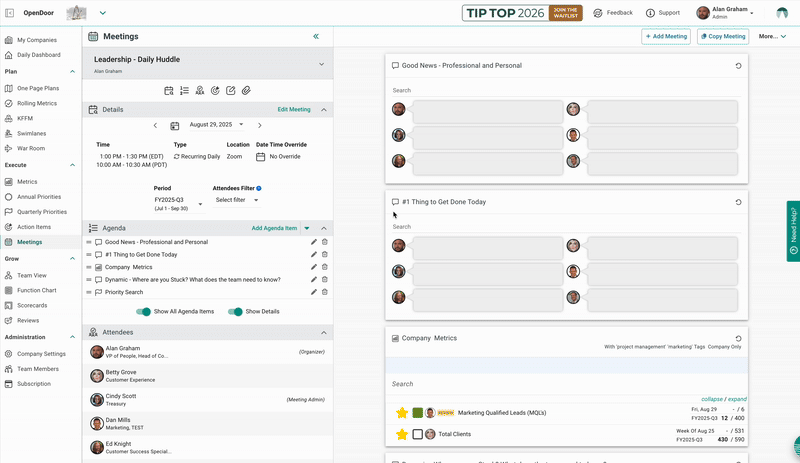Navigate to Scorecards in the sidebar
The height and width of the screenshot is (463, 800).
coord(32,306)
